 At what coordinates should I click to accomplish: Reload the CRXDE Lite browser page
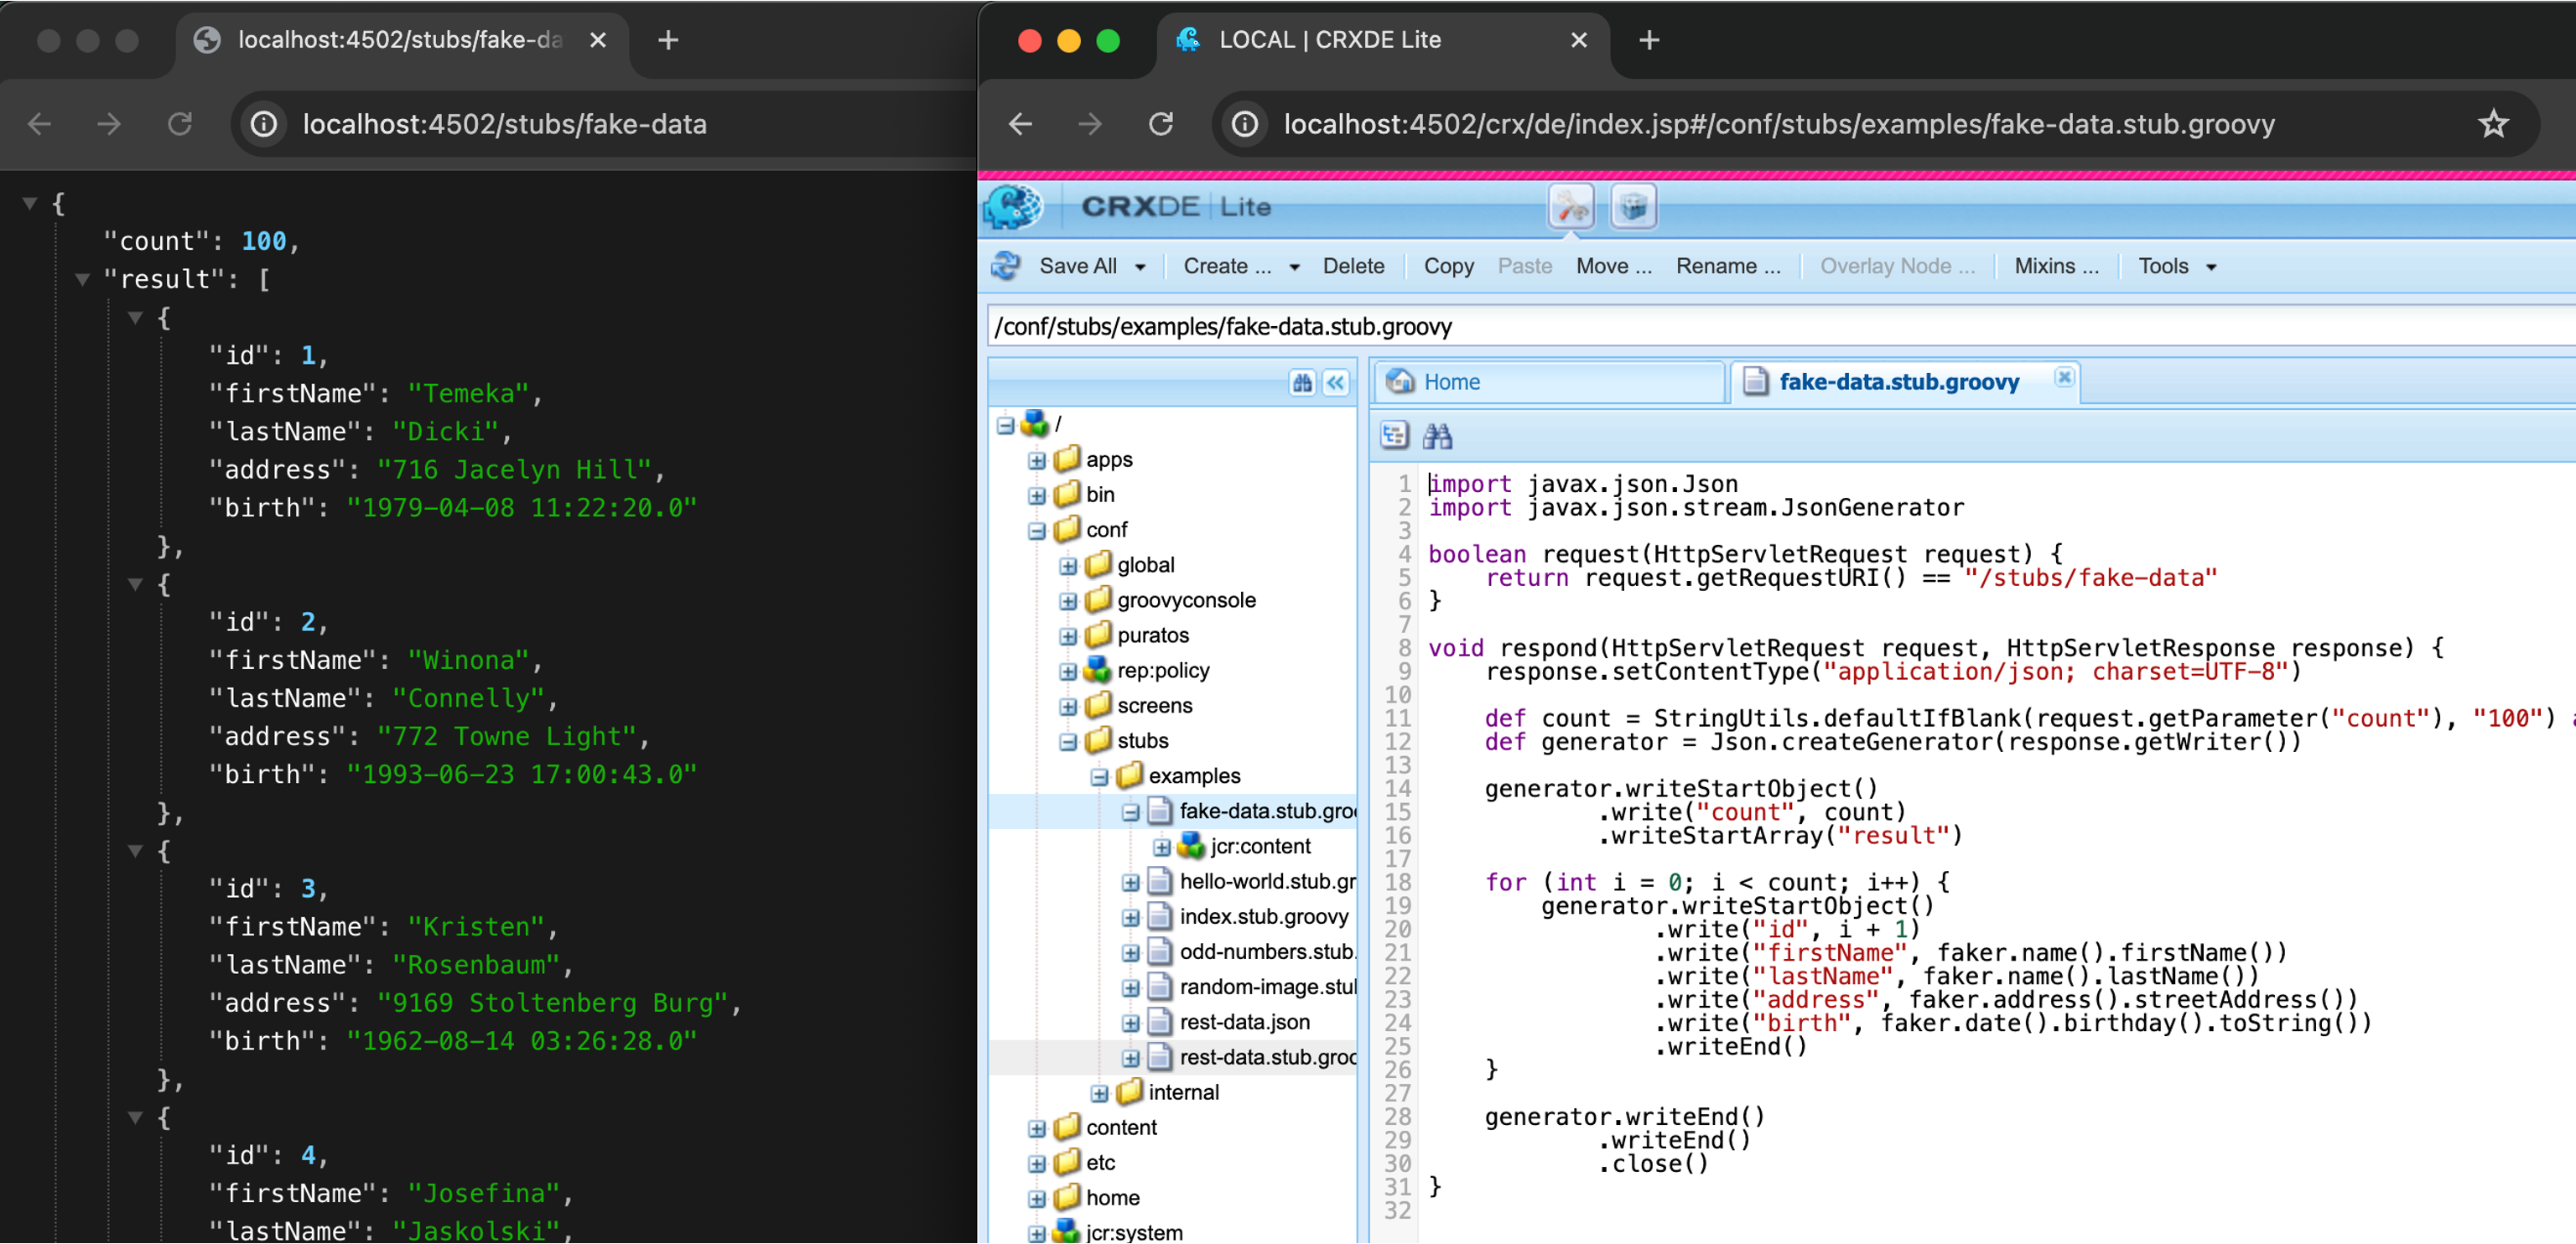[x=1160, y=124]
